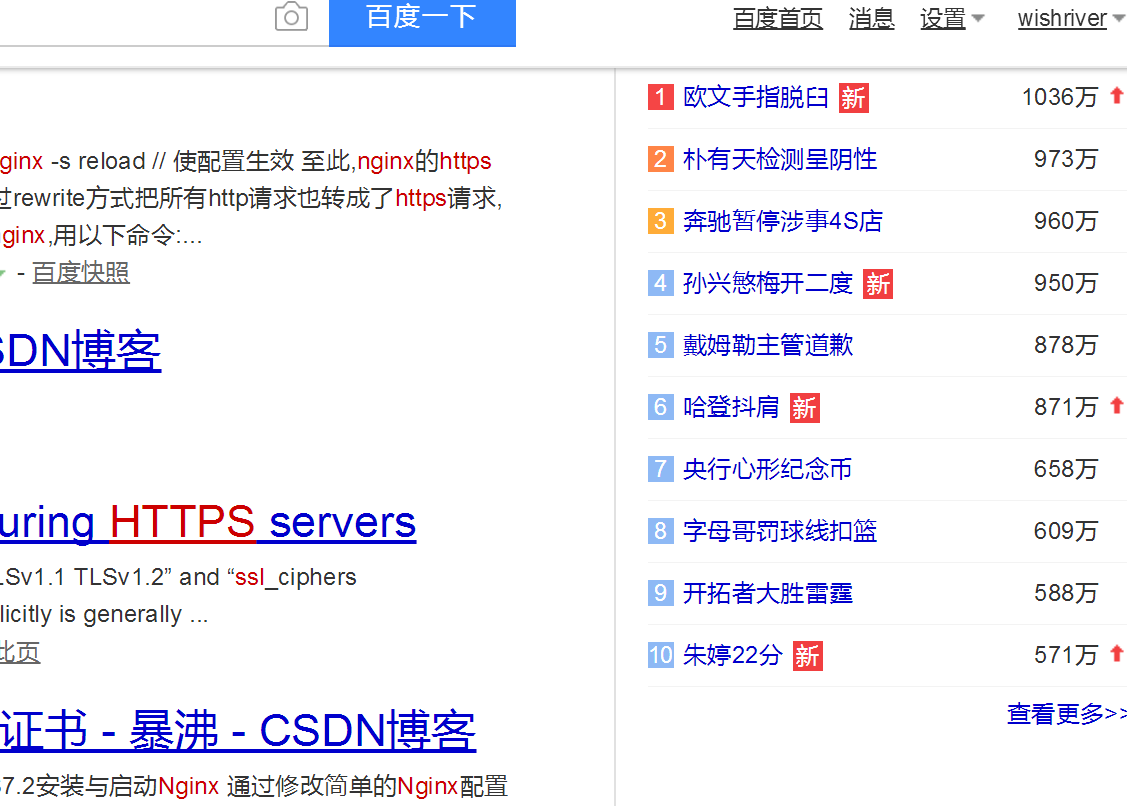Click the 878万 search count
The height and width of the screenshot is (806, 1127).
(1066, 344)
